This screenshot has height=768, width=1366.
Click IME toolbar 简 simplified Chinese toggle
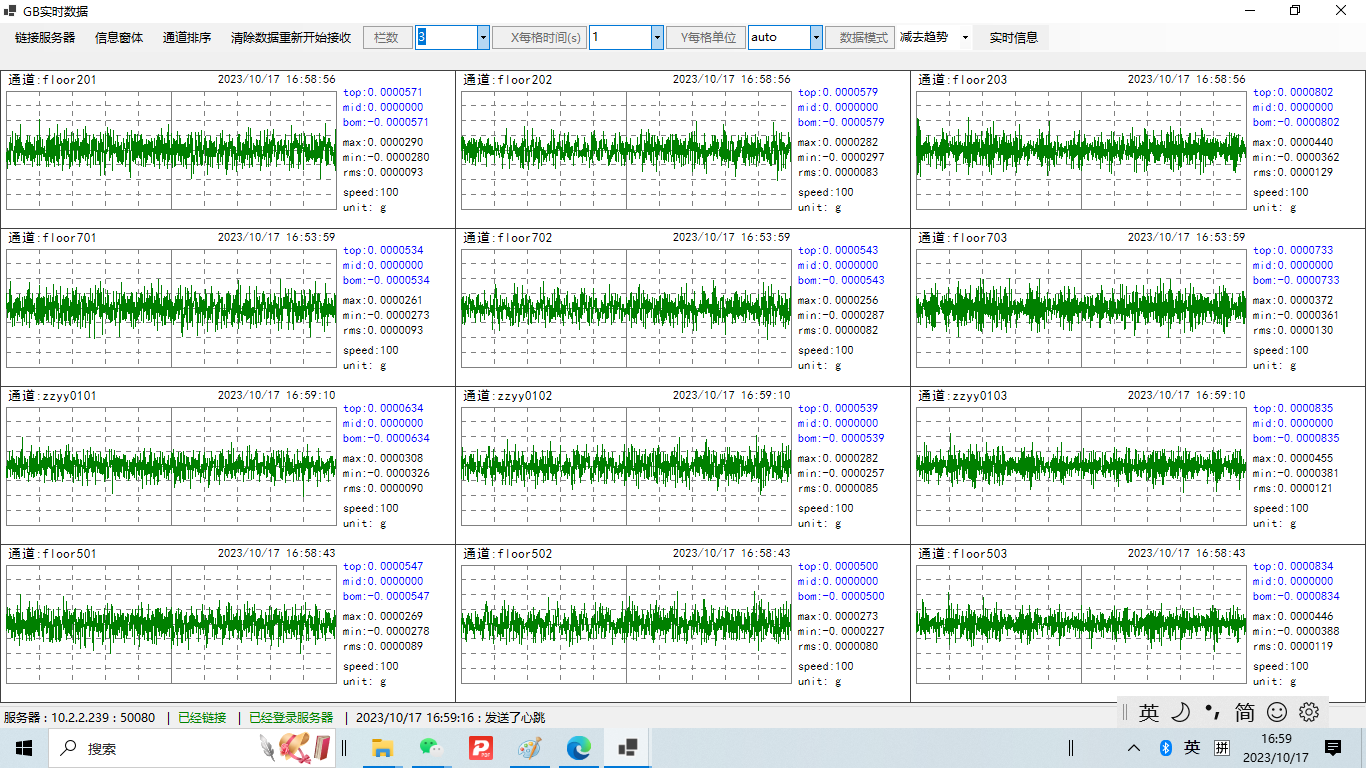pyautogui.click(x=1245, y=712)
